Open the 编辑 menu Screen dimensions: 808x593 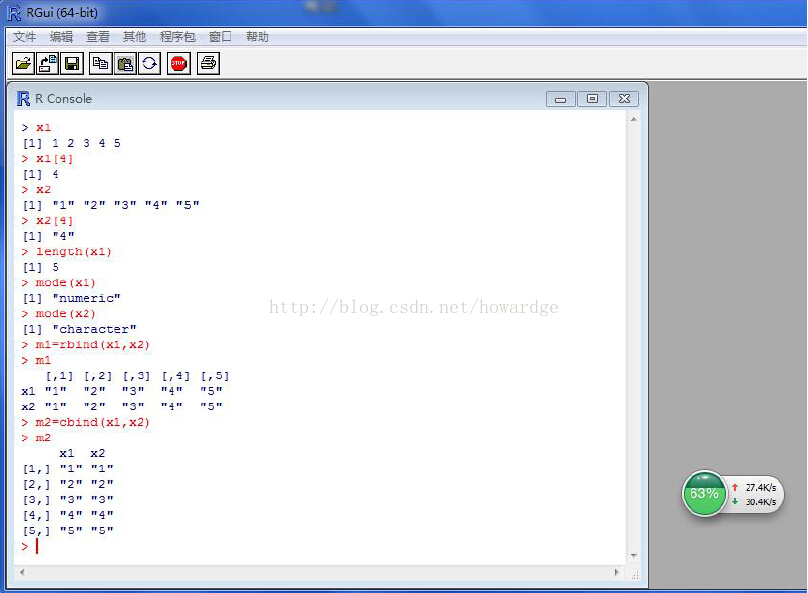61,37
